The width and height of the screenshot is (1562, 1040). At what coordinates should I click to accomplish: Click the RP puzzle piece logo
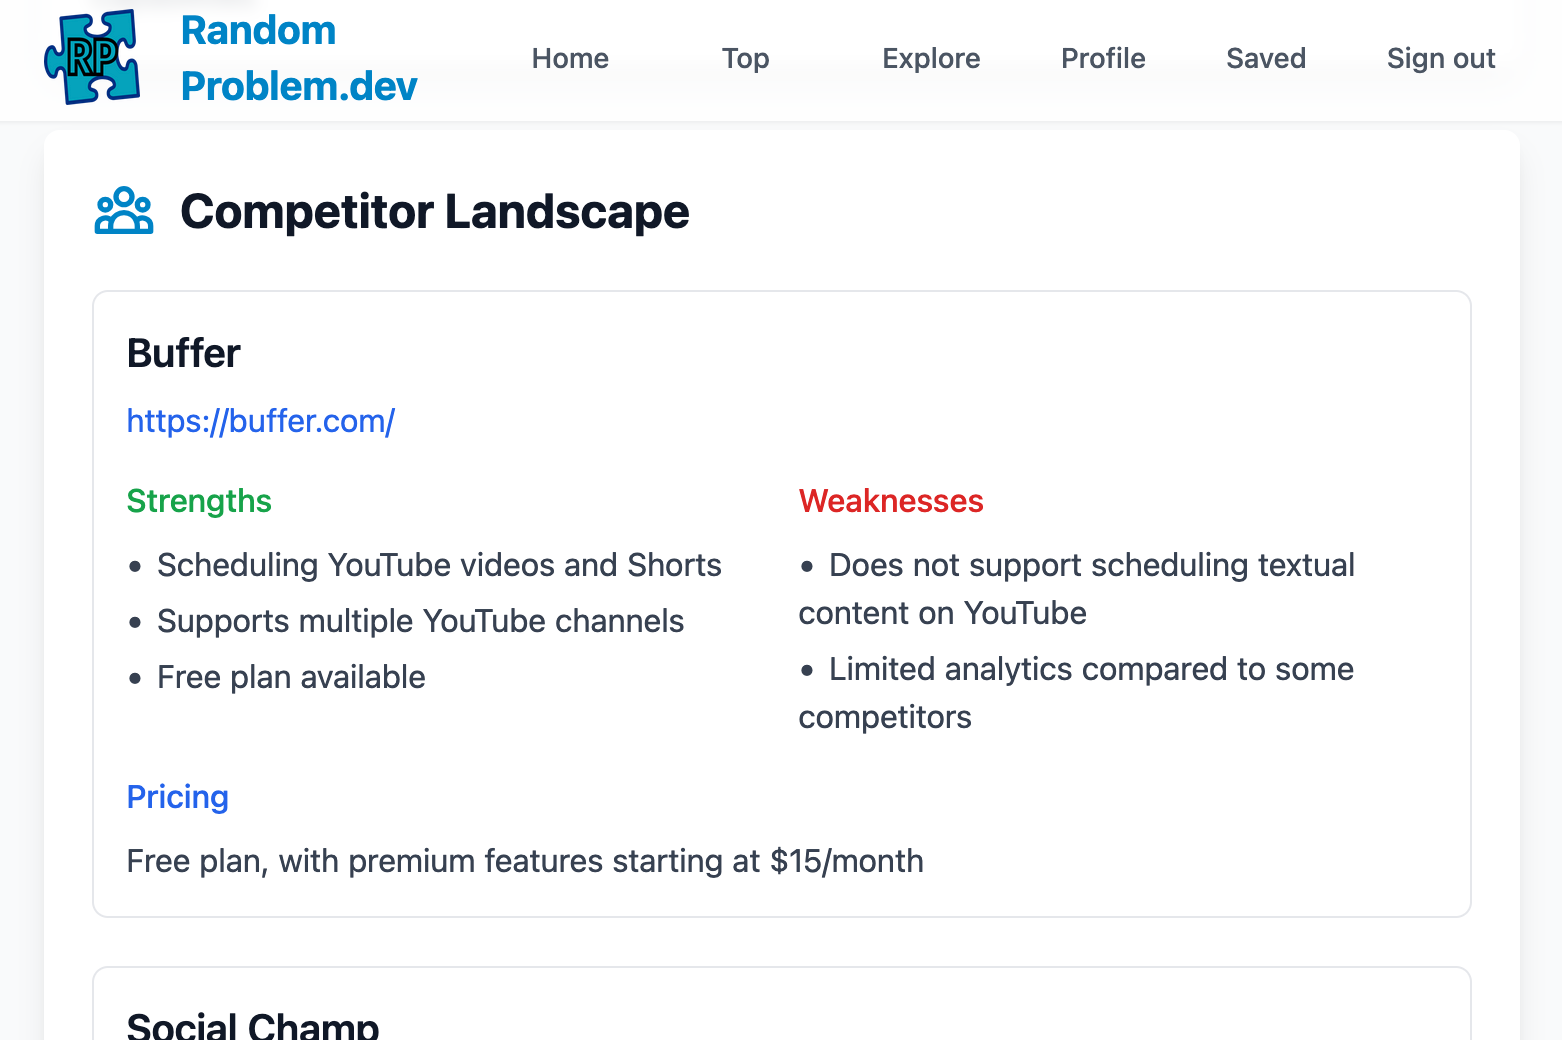pos(92,57)
